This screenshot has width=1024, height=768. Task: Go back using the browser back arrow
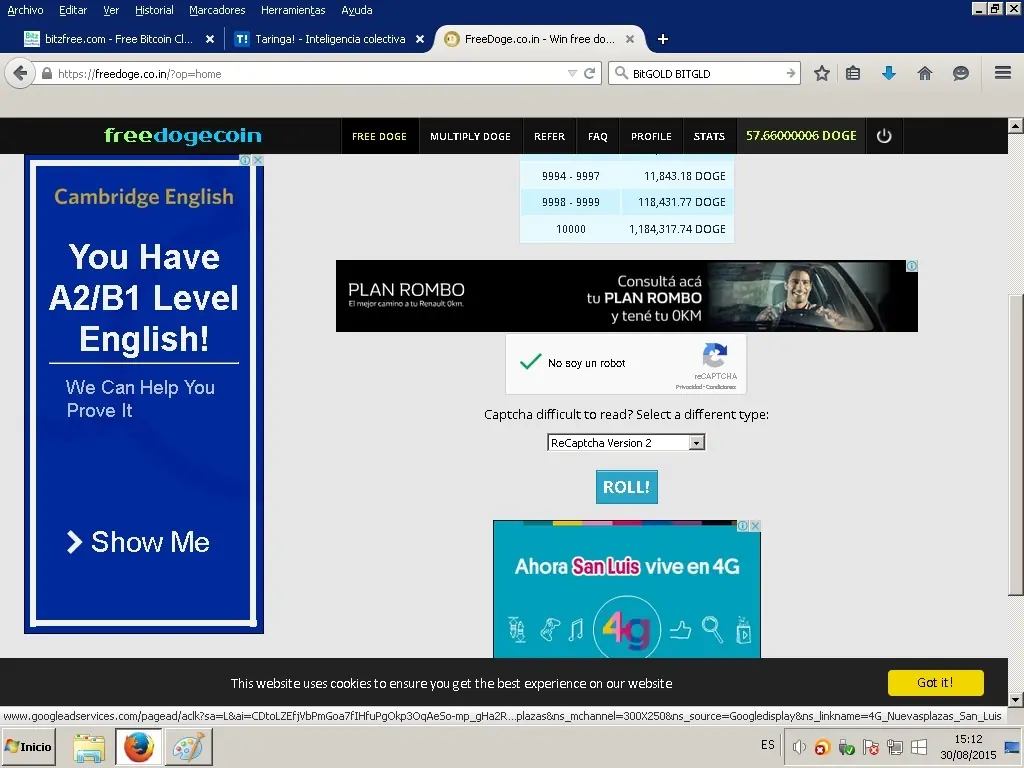coord(20,73)
